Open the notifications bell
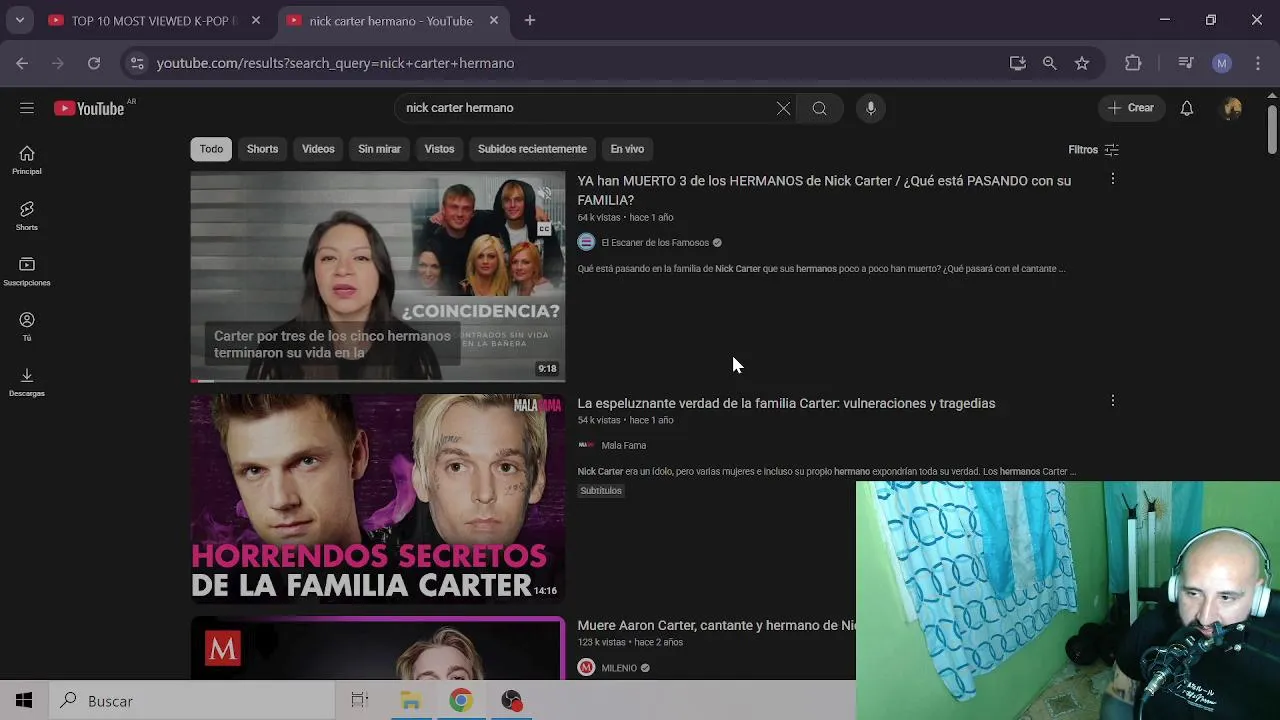The height and width of the screenshot is (720, 1280). pos(1186,108)
